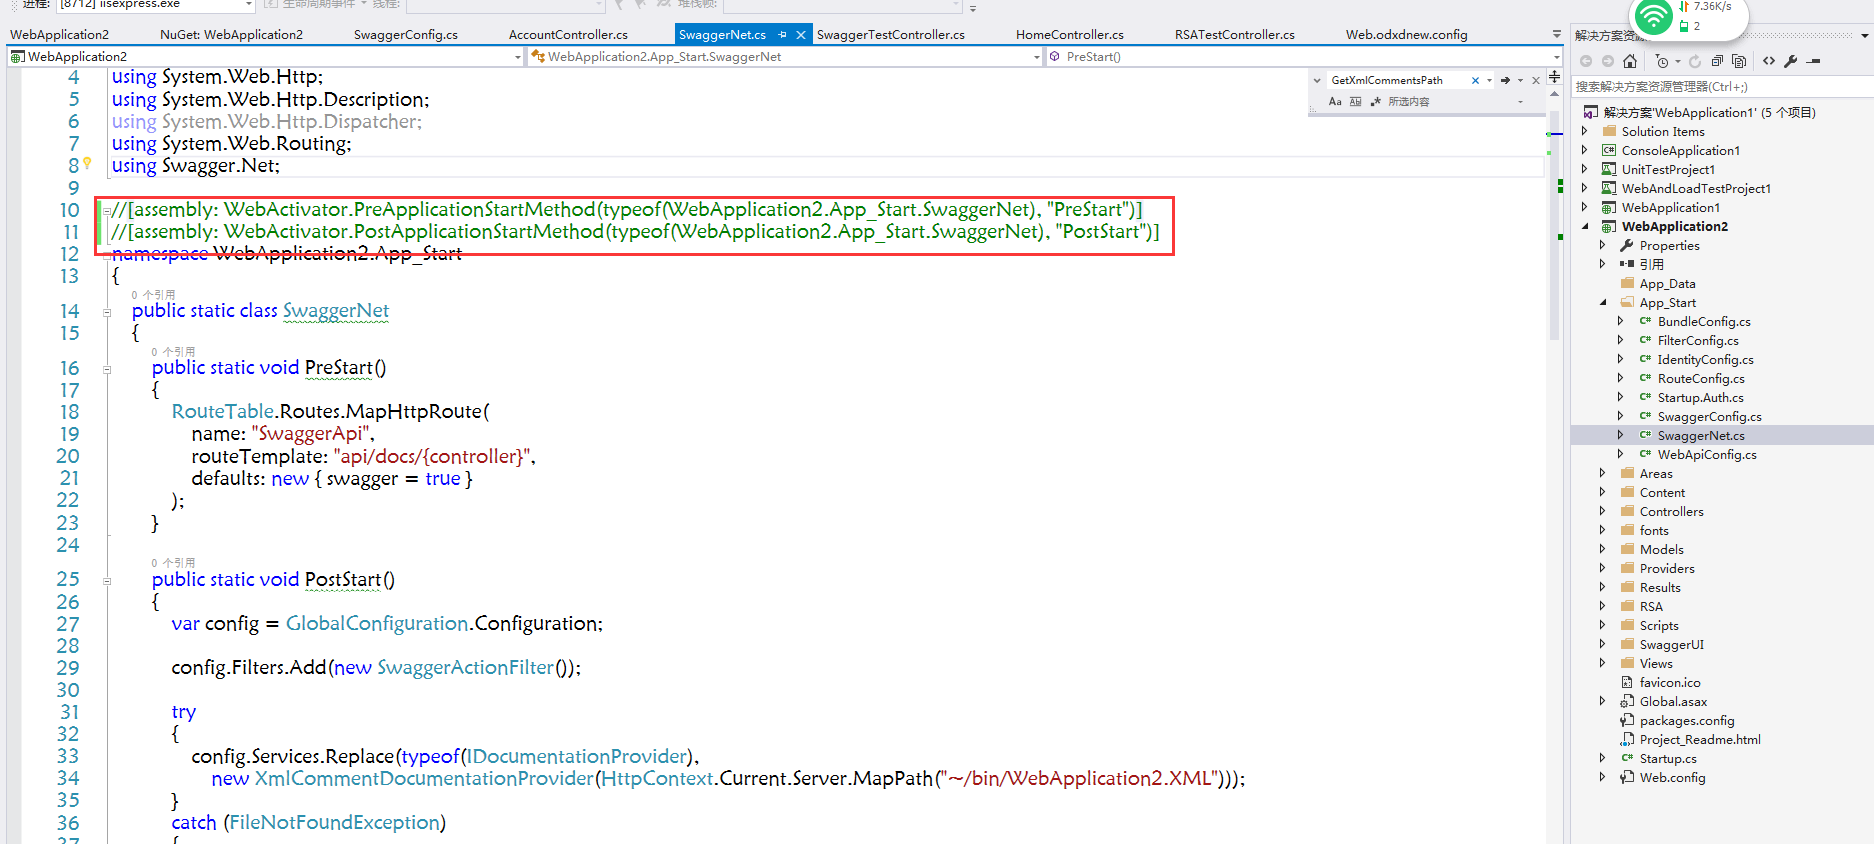Open the tab overflow list arrow
This screenshot has width=1874, height=844.
pos(1556,34)
